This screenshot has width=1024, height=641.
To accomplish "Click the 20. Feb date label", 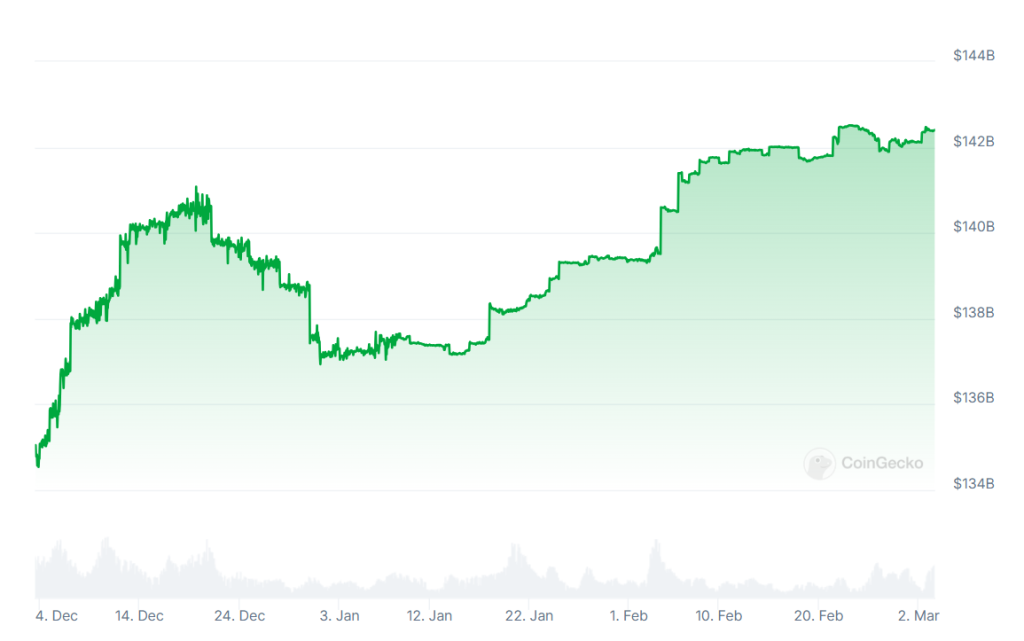I will click(x=818, y=615).
